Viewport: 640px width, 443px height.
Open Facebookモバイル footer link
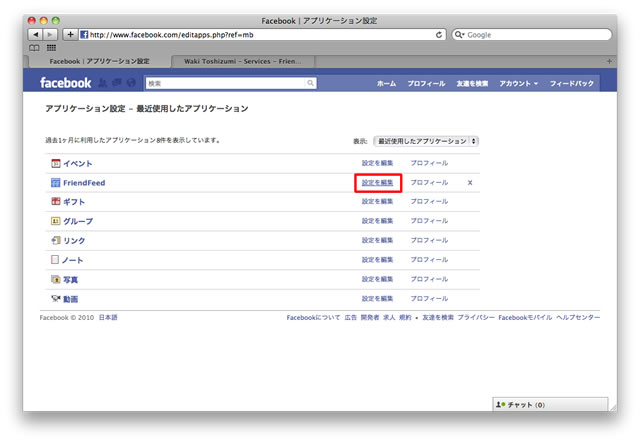pyautogui.click(x=525, y=317)
